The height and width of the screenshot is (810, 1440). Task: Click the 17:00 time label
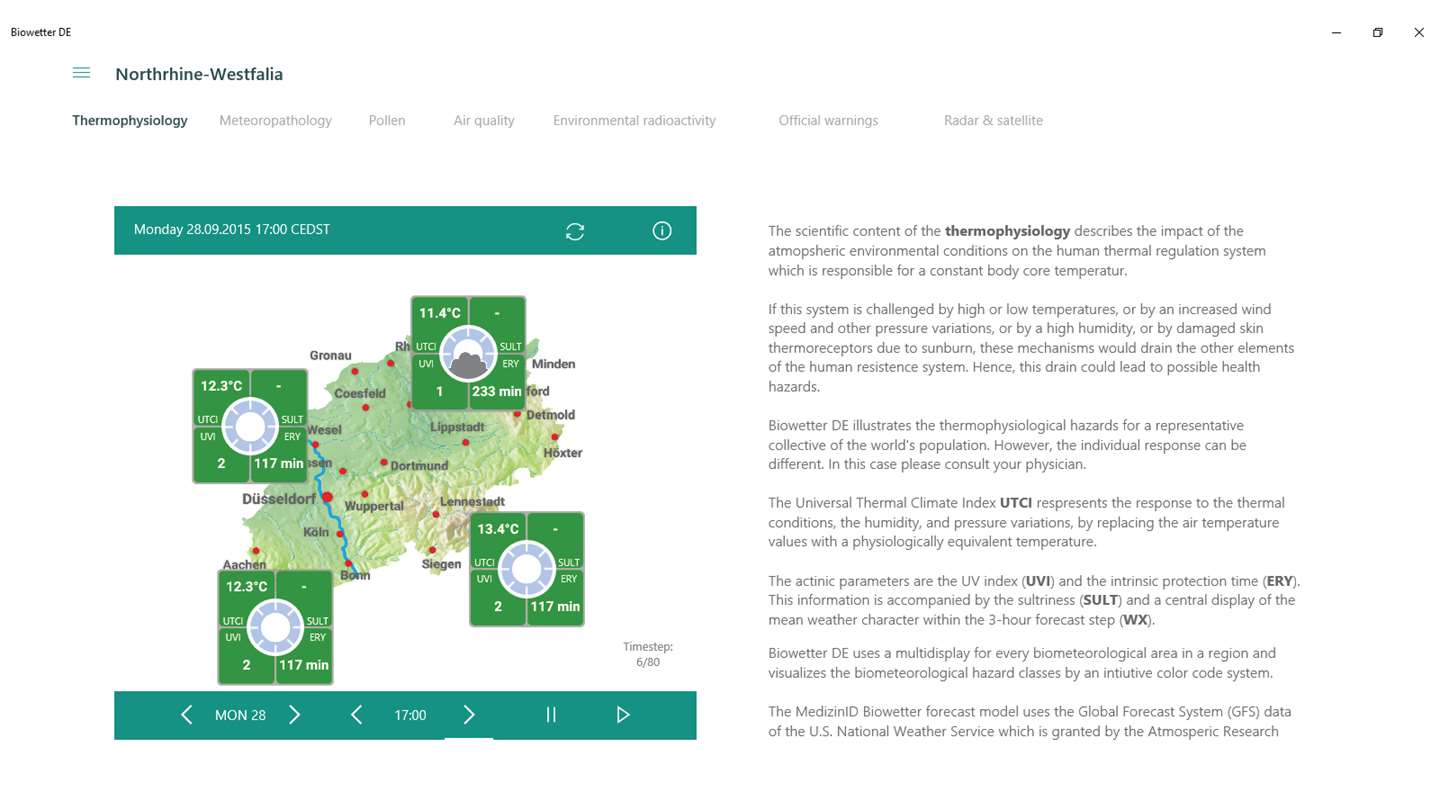(x=410, y=715)
